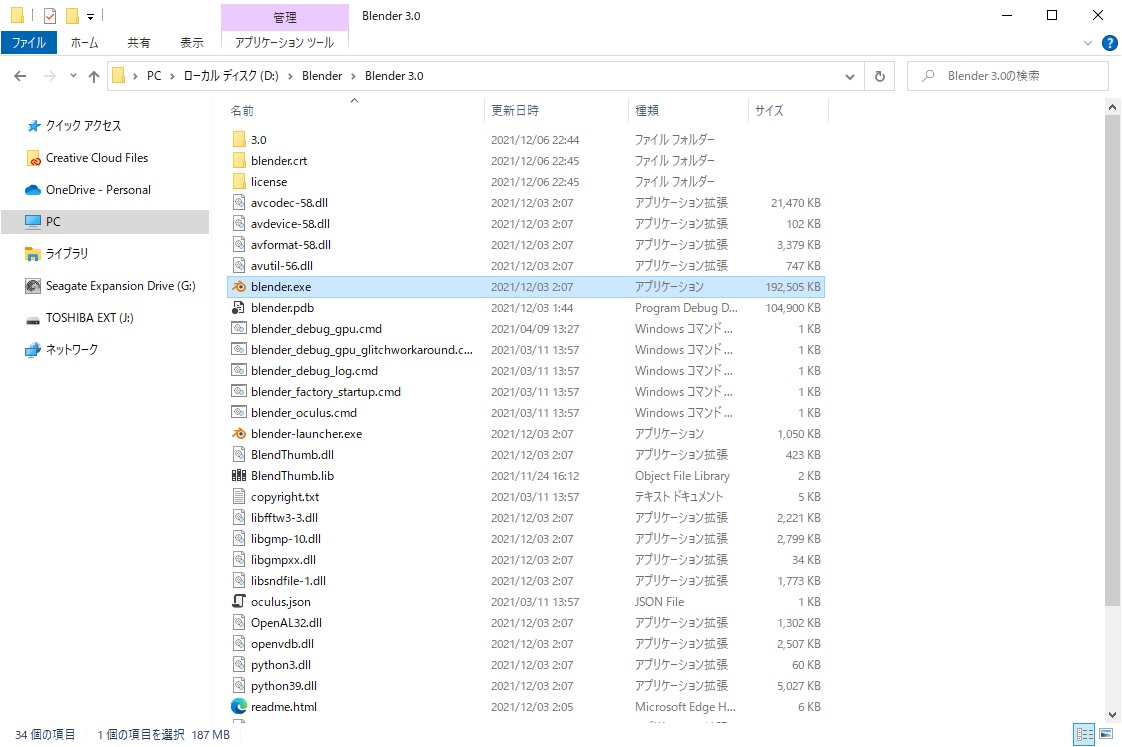Open the ホーム ribbon tab
This screenshot has width=1122, height=747.
pyautogui.click(x=84, y=43)
